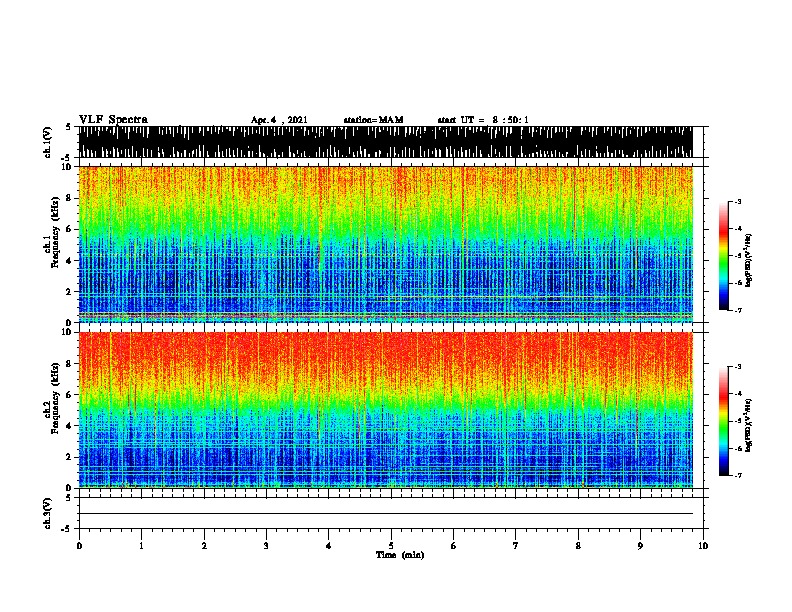Click time axis tick label '0'
The width and height of the screenshot is (792, 612).
[x=79, y=546]
